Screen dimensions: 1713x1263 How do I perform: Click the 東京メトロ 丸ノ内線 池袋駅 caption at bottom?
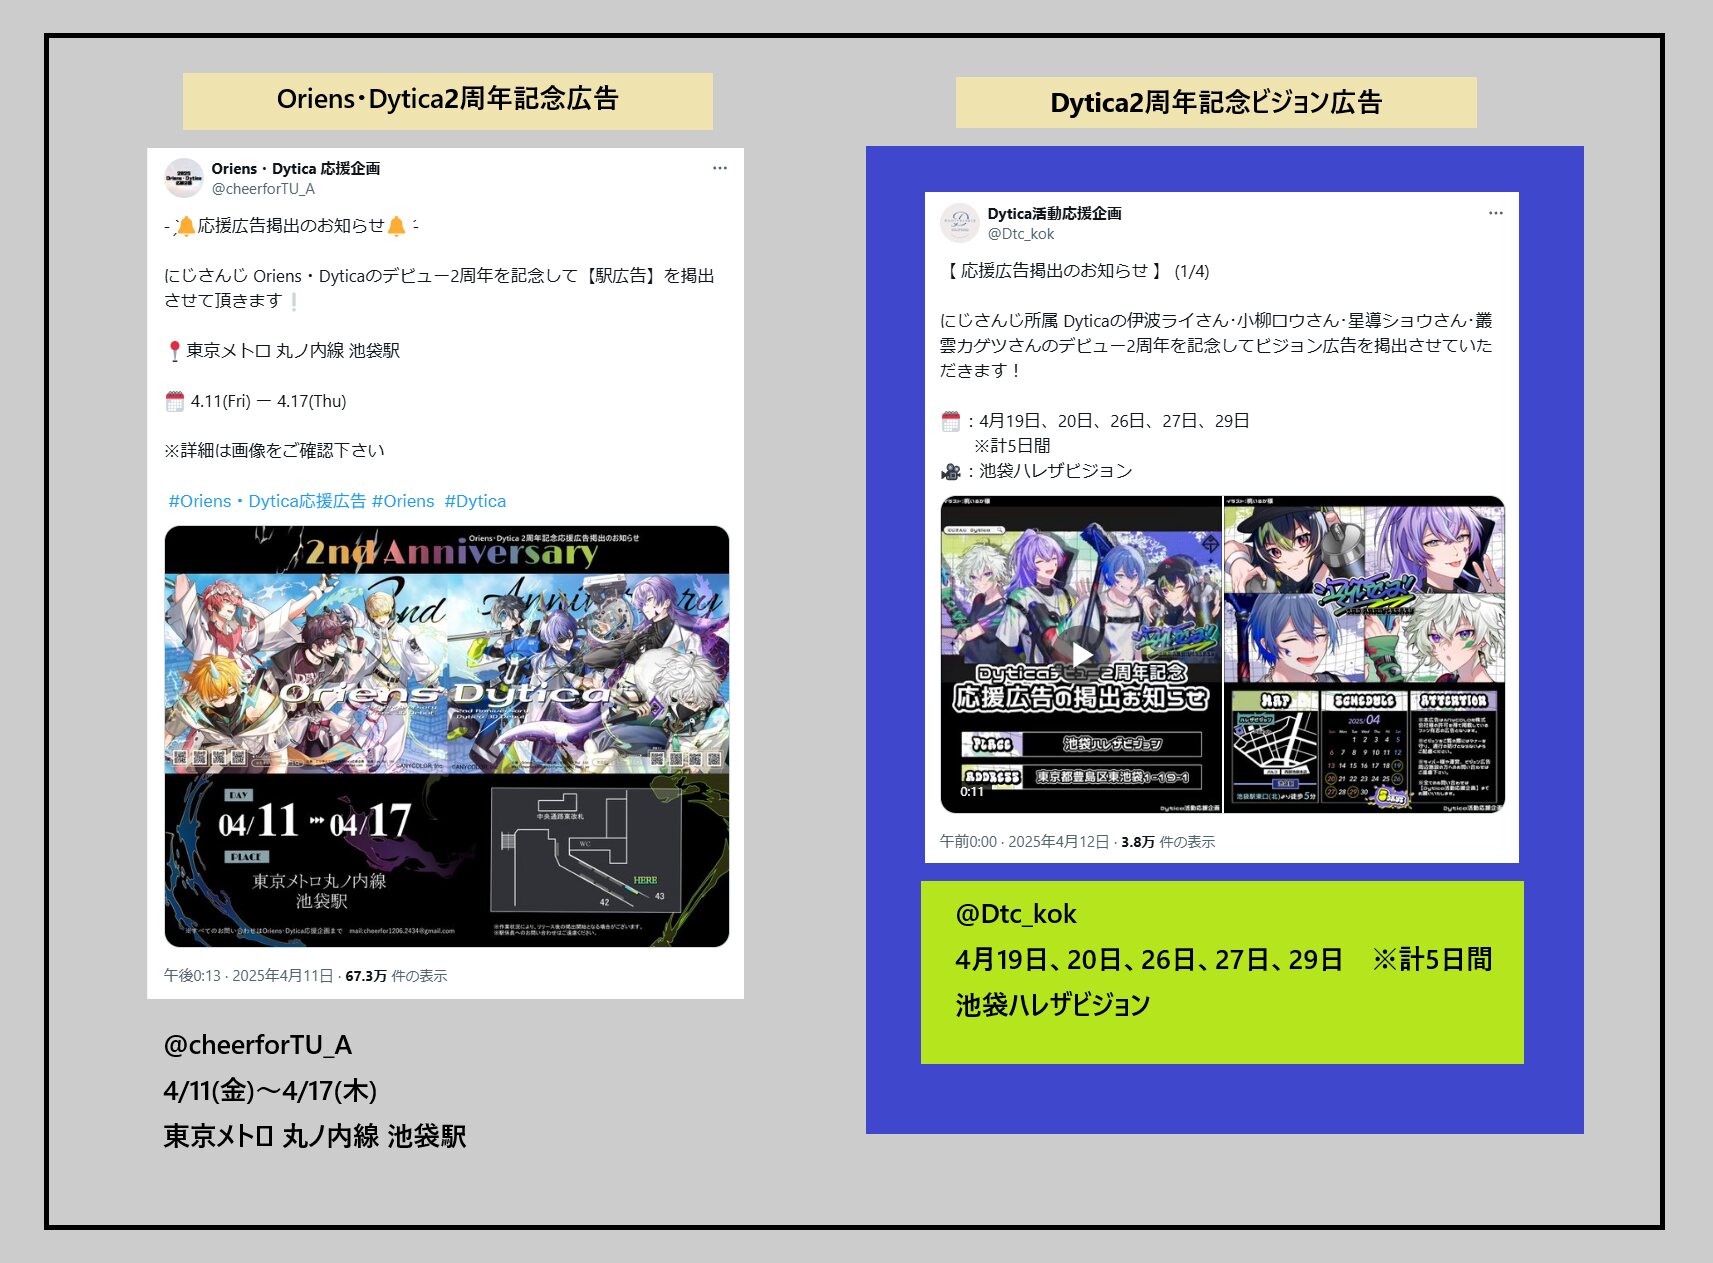(x=315, y=1136)
